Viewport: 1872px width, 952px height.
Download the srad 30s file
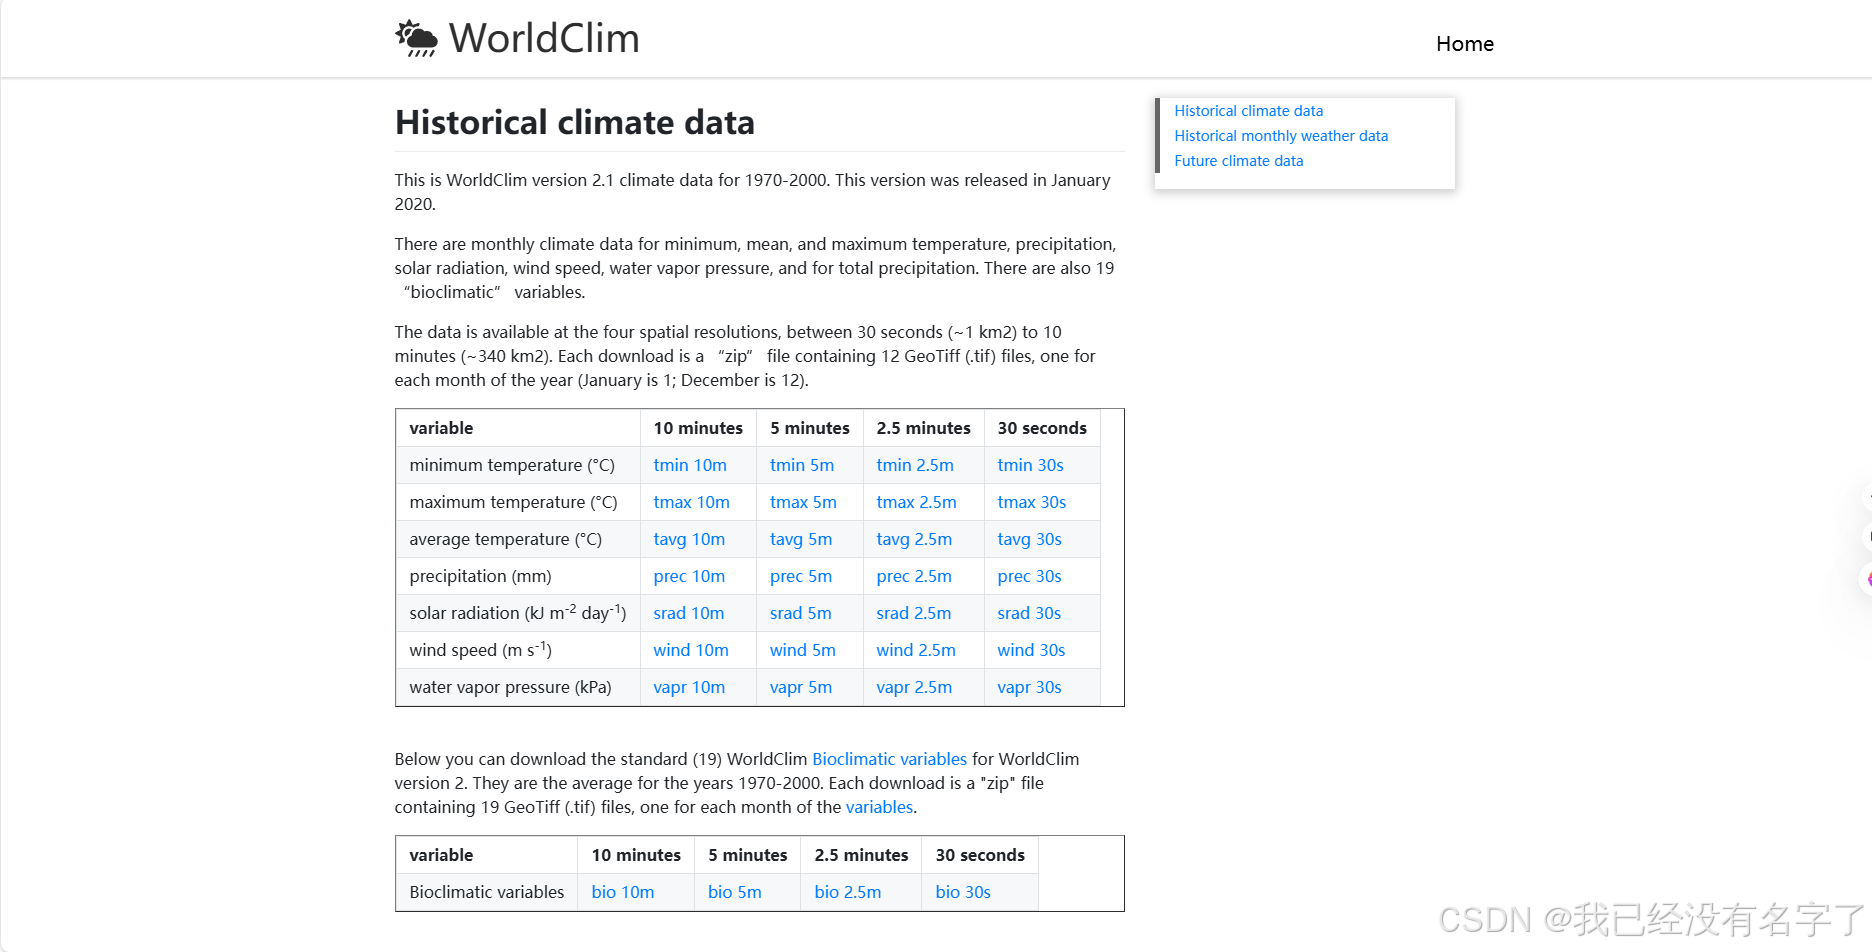pos(1029,613)
